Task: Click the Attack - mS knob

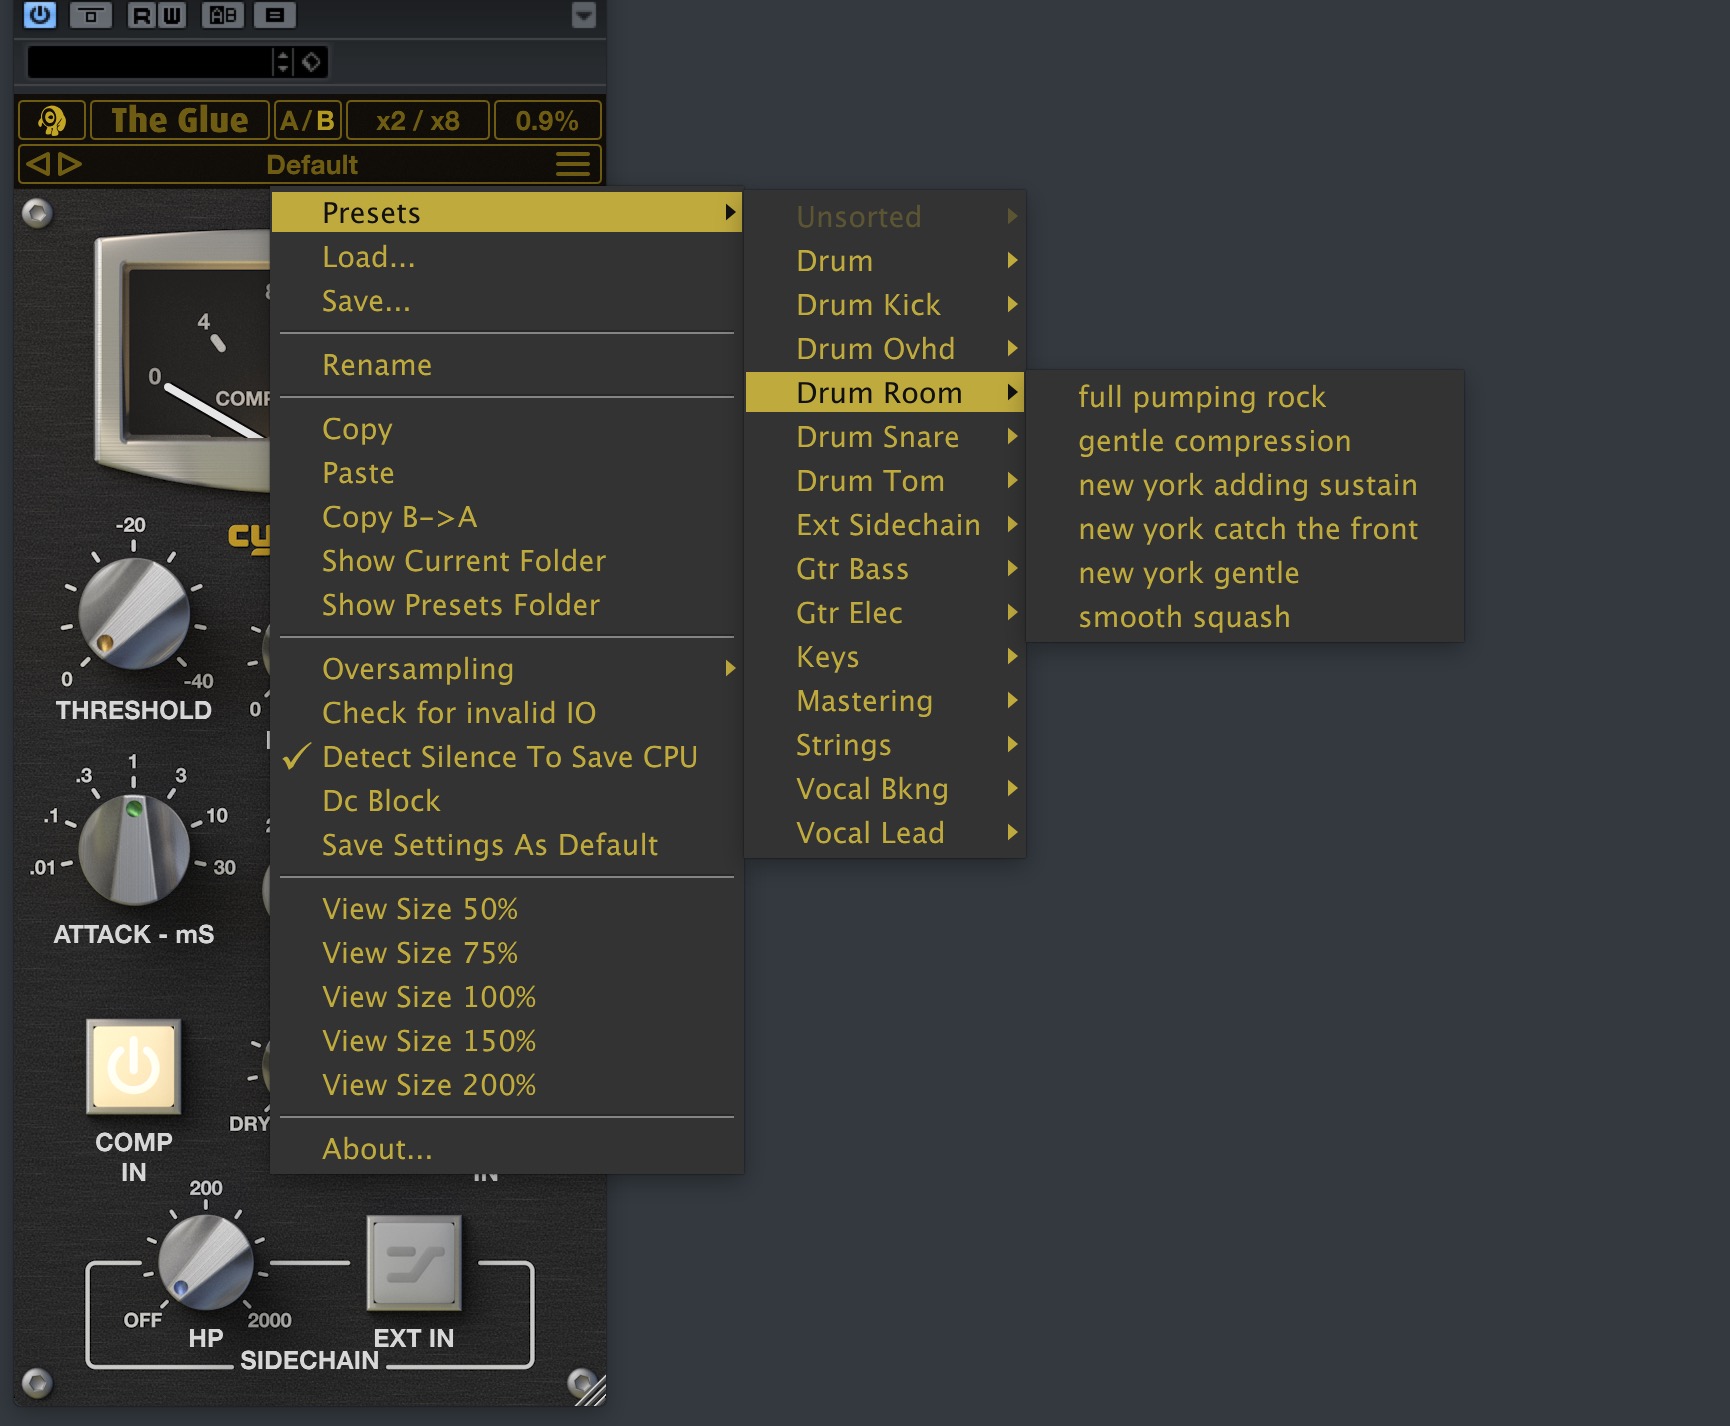Action: [133, 850]
